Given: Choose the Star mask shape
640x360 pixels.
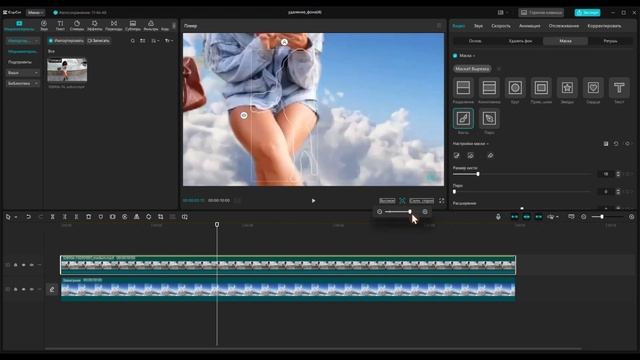Looking at the screenshot, I should coord(567,88).
